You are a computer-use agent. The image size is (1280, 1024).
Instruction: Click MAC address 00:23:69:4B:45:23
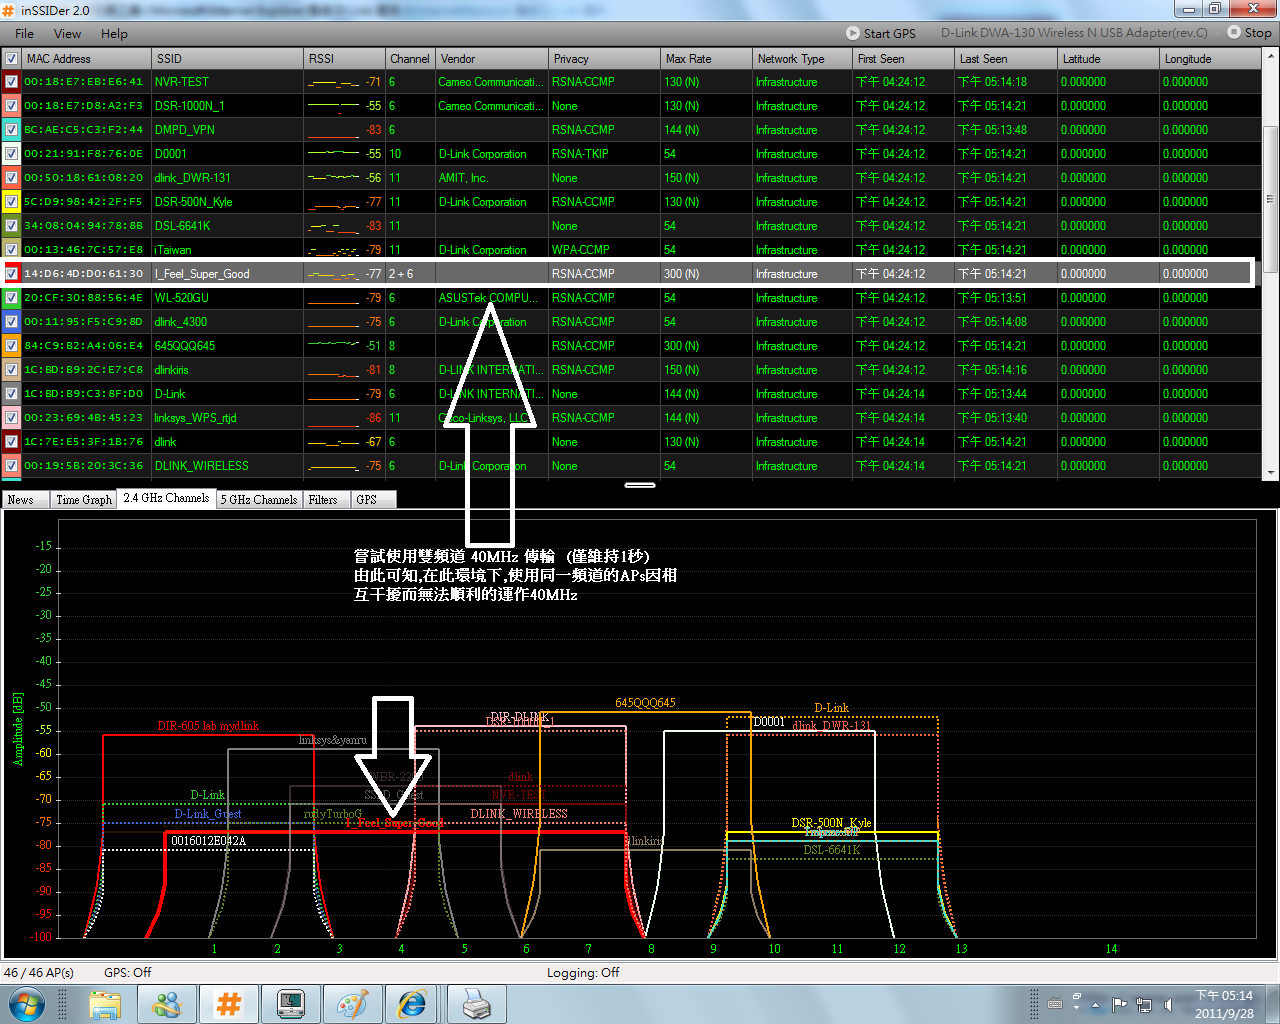coord(83,418)
